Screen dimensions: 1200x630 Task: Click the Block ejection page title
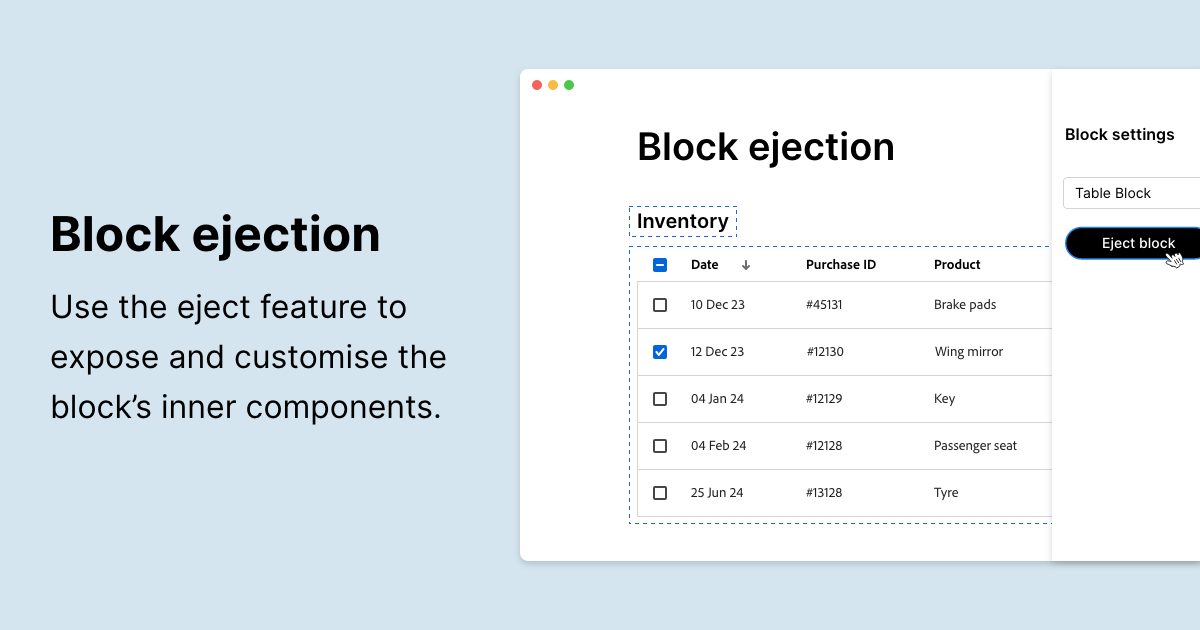point(766,147)
